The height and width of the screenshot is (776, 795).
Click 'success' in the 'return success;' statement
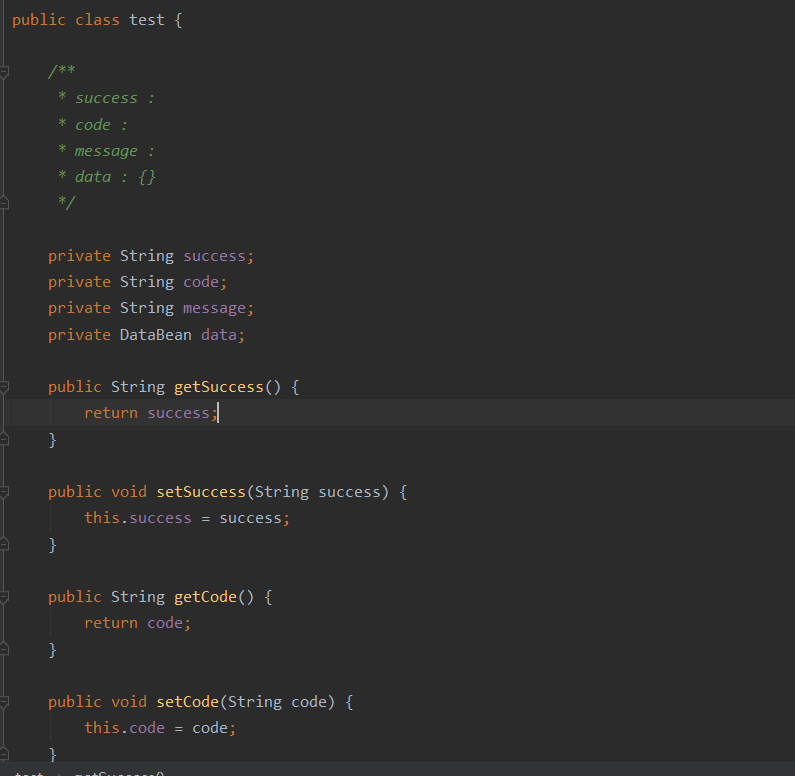[178, 413]
